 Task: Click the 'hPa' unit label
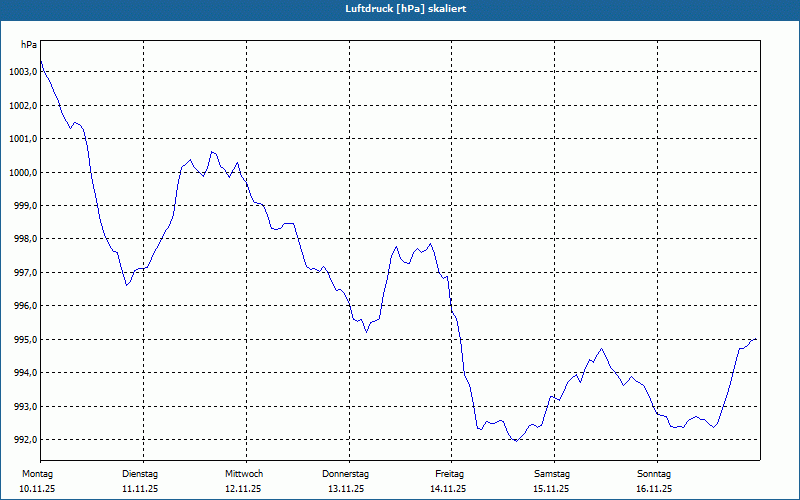[x=29, y=45]
